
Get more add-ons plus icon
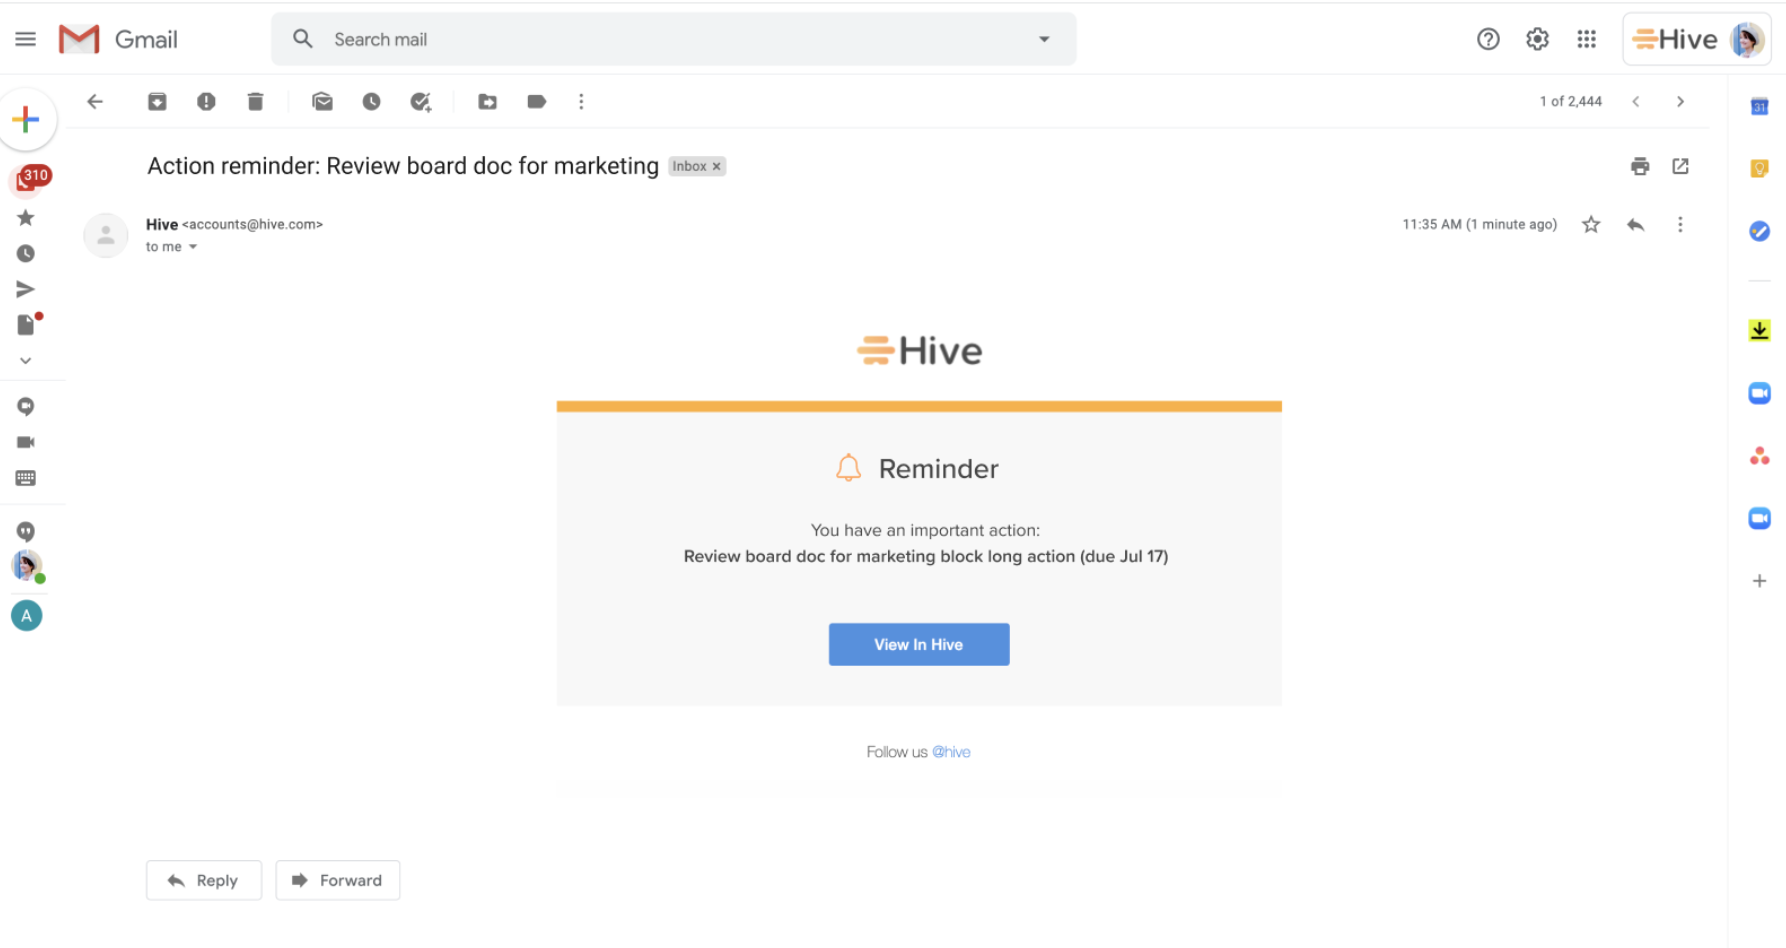[1759, 581]
